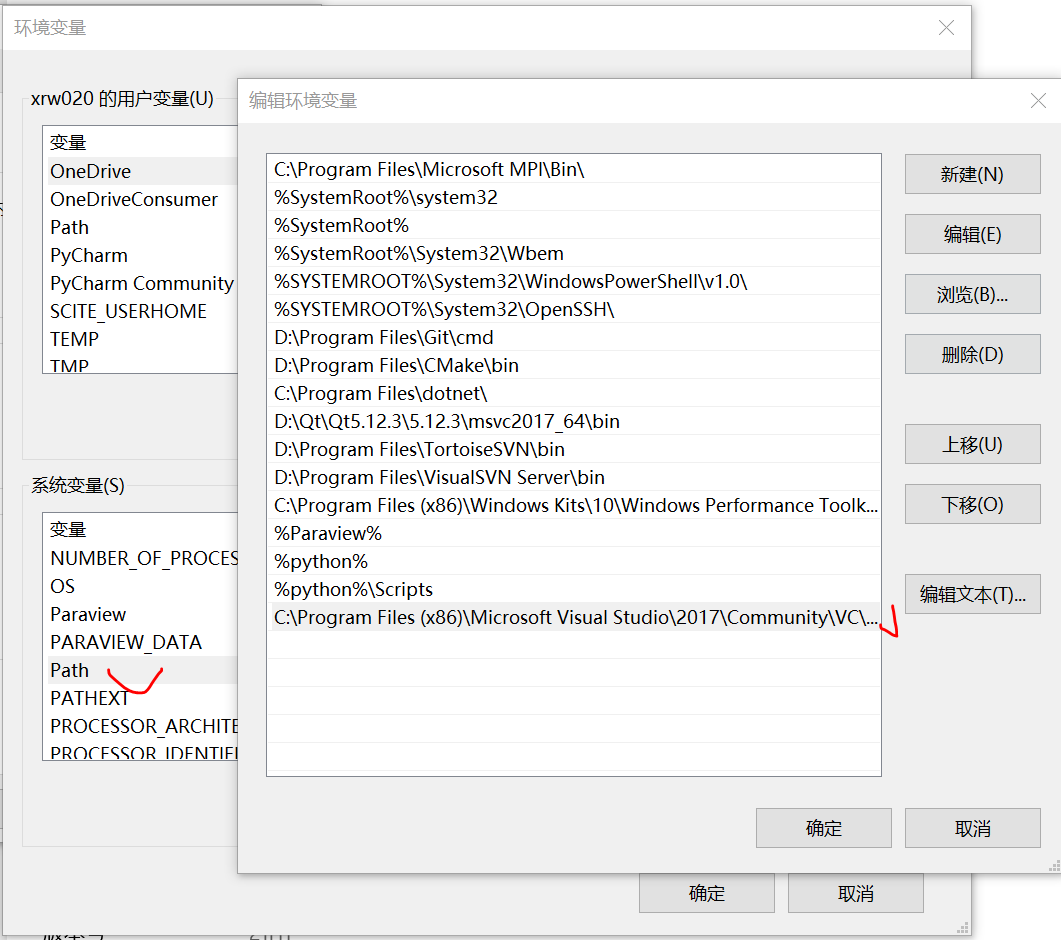The height and width of the screenshot is (940, 1061).
Task: Cancel the edit dialog via 取消
Action: (971, 828)
